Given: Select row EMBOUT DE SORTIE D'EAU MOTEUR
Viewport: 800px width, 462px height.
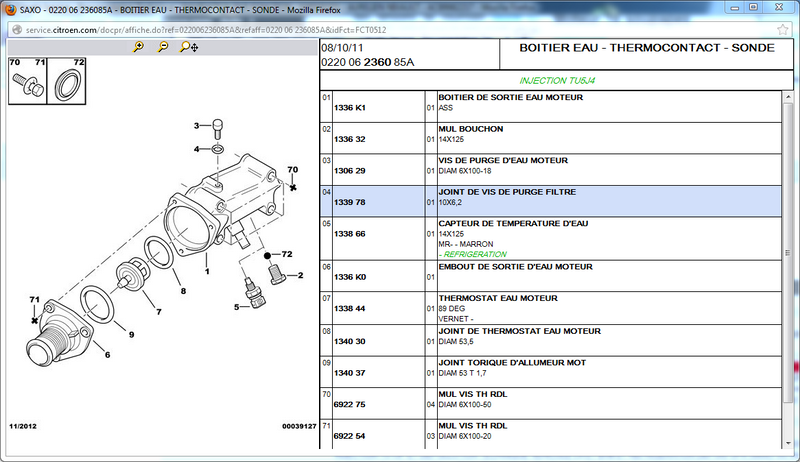Looking at the screenshot, I should click(x=551, y=276).
